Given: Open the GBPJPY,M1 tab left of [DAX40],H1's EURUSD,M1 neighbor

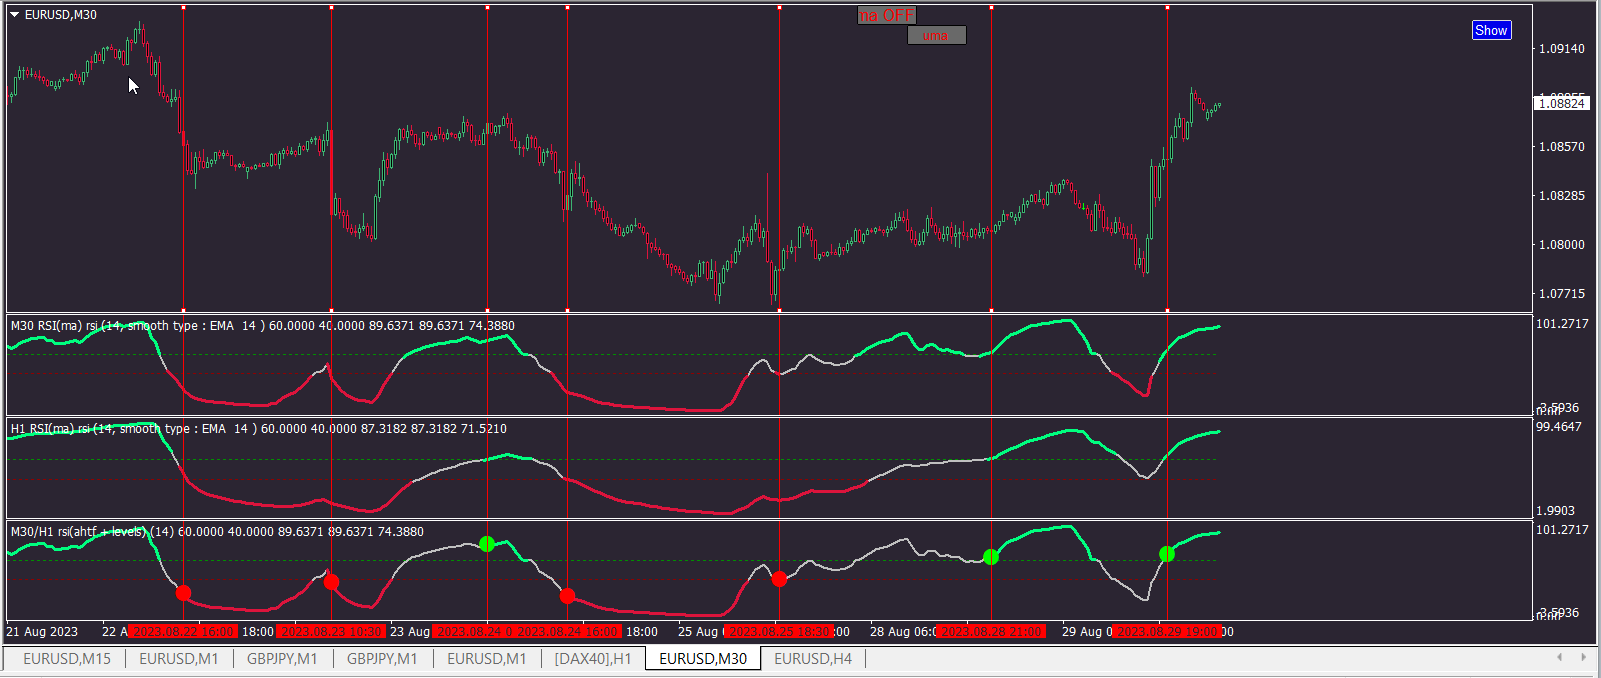Looking at the screenshot, I should (x=382, y=658).
